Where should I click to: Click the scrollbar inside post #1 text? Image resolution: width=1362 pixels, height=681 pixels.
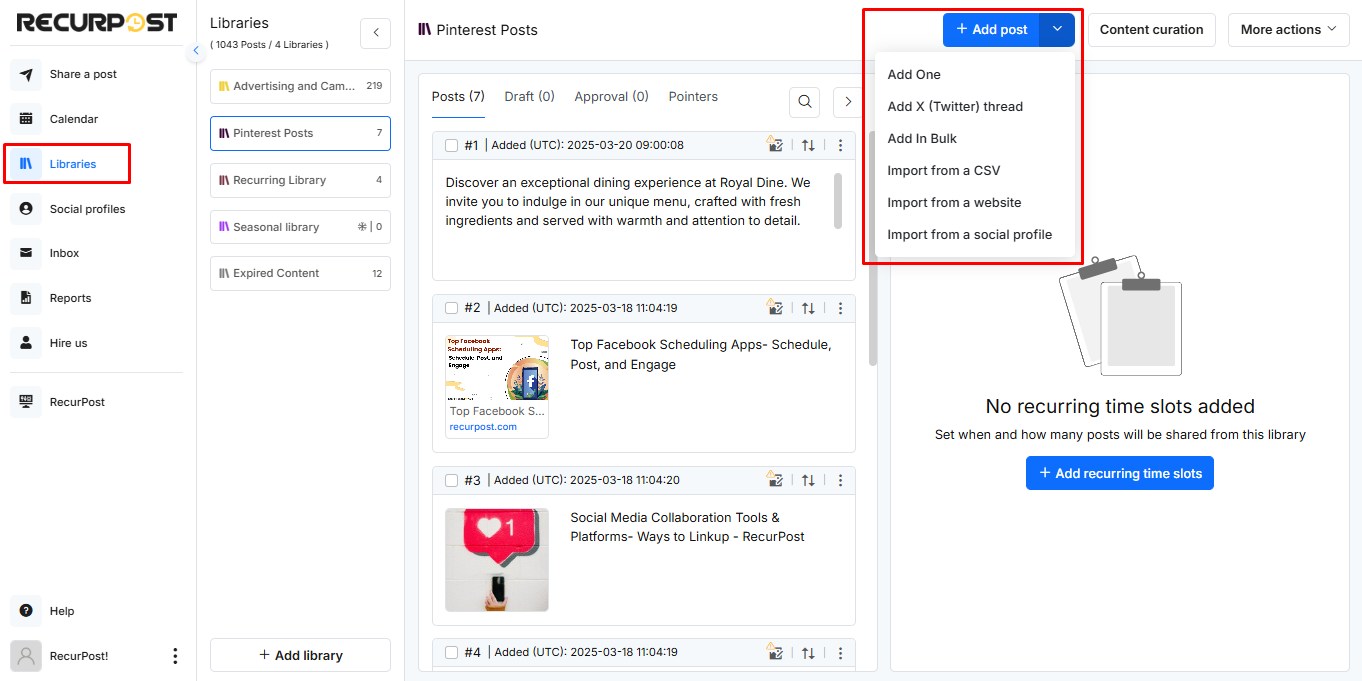pyautogui.click(x=837, y=200)
